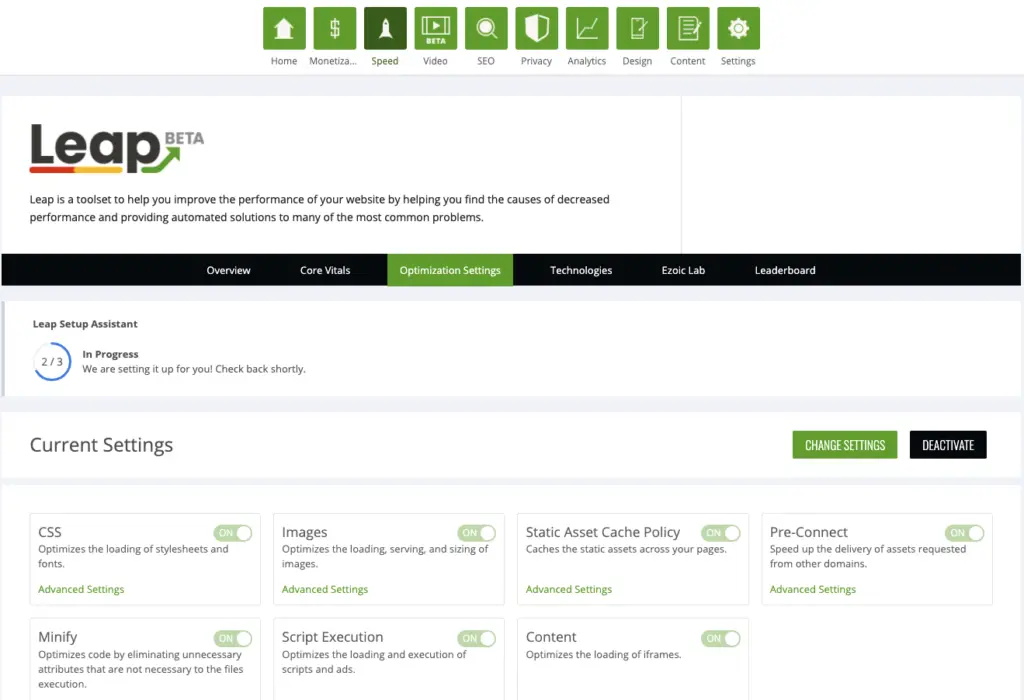Viewport: 1024px width, 700px height.
Task: Switch to the Overview tab
Action: (229, 270)
